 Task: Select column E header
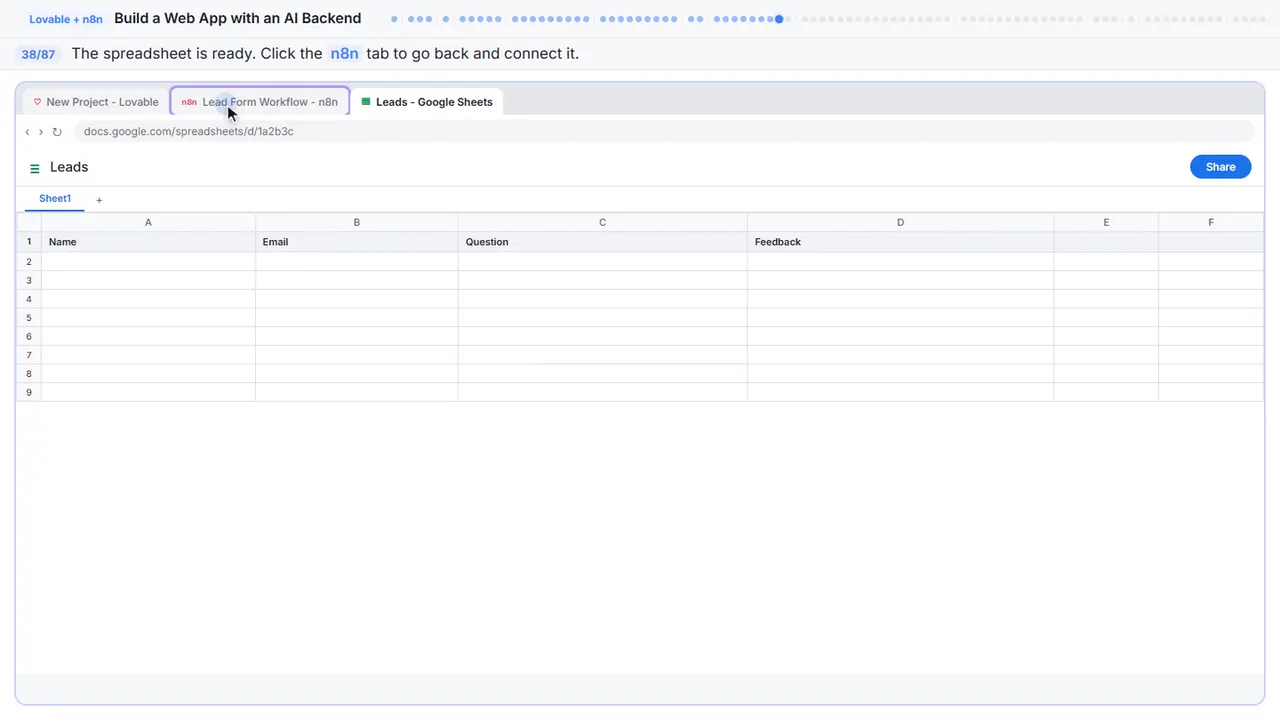coord(1106,222)
